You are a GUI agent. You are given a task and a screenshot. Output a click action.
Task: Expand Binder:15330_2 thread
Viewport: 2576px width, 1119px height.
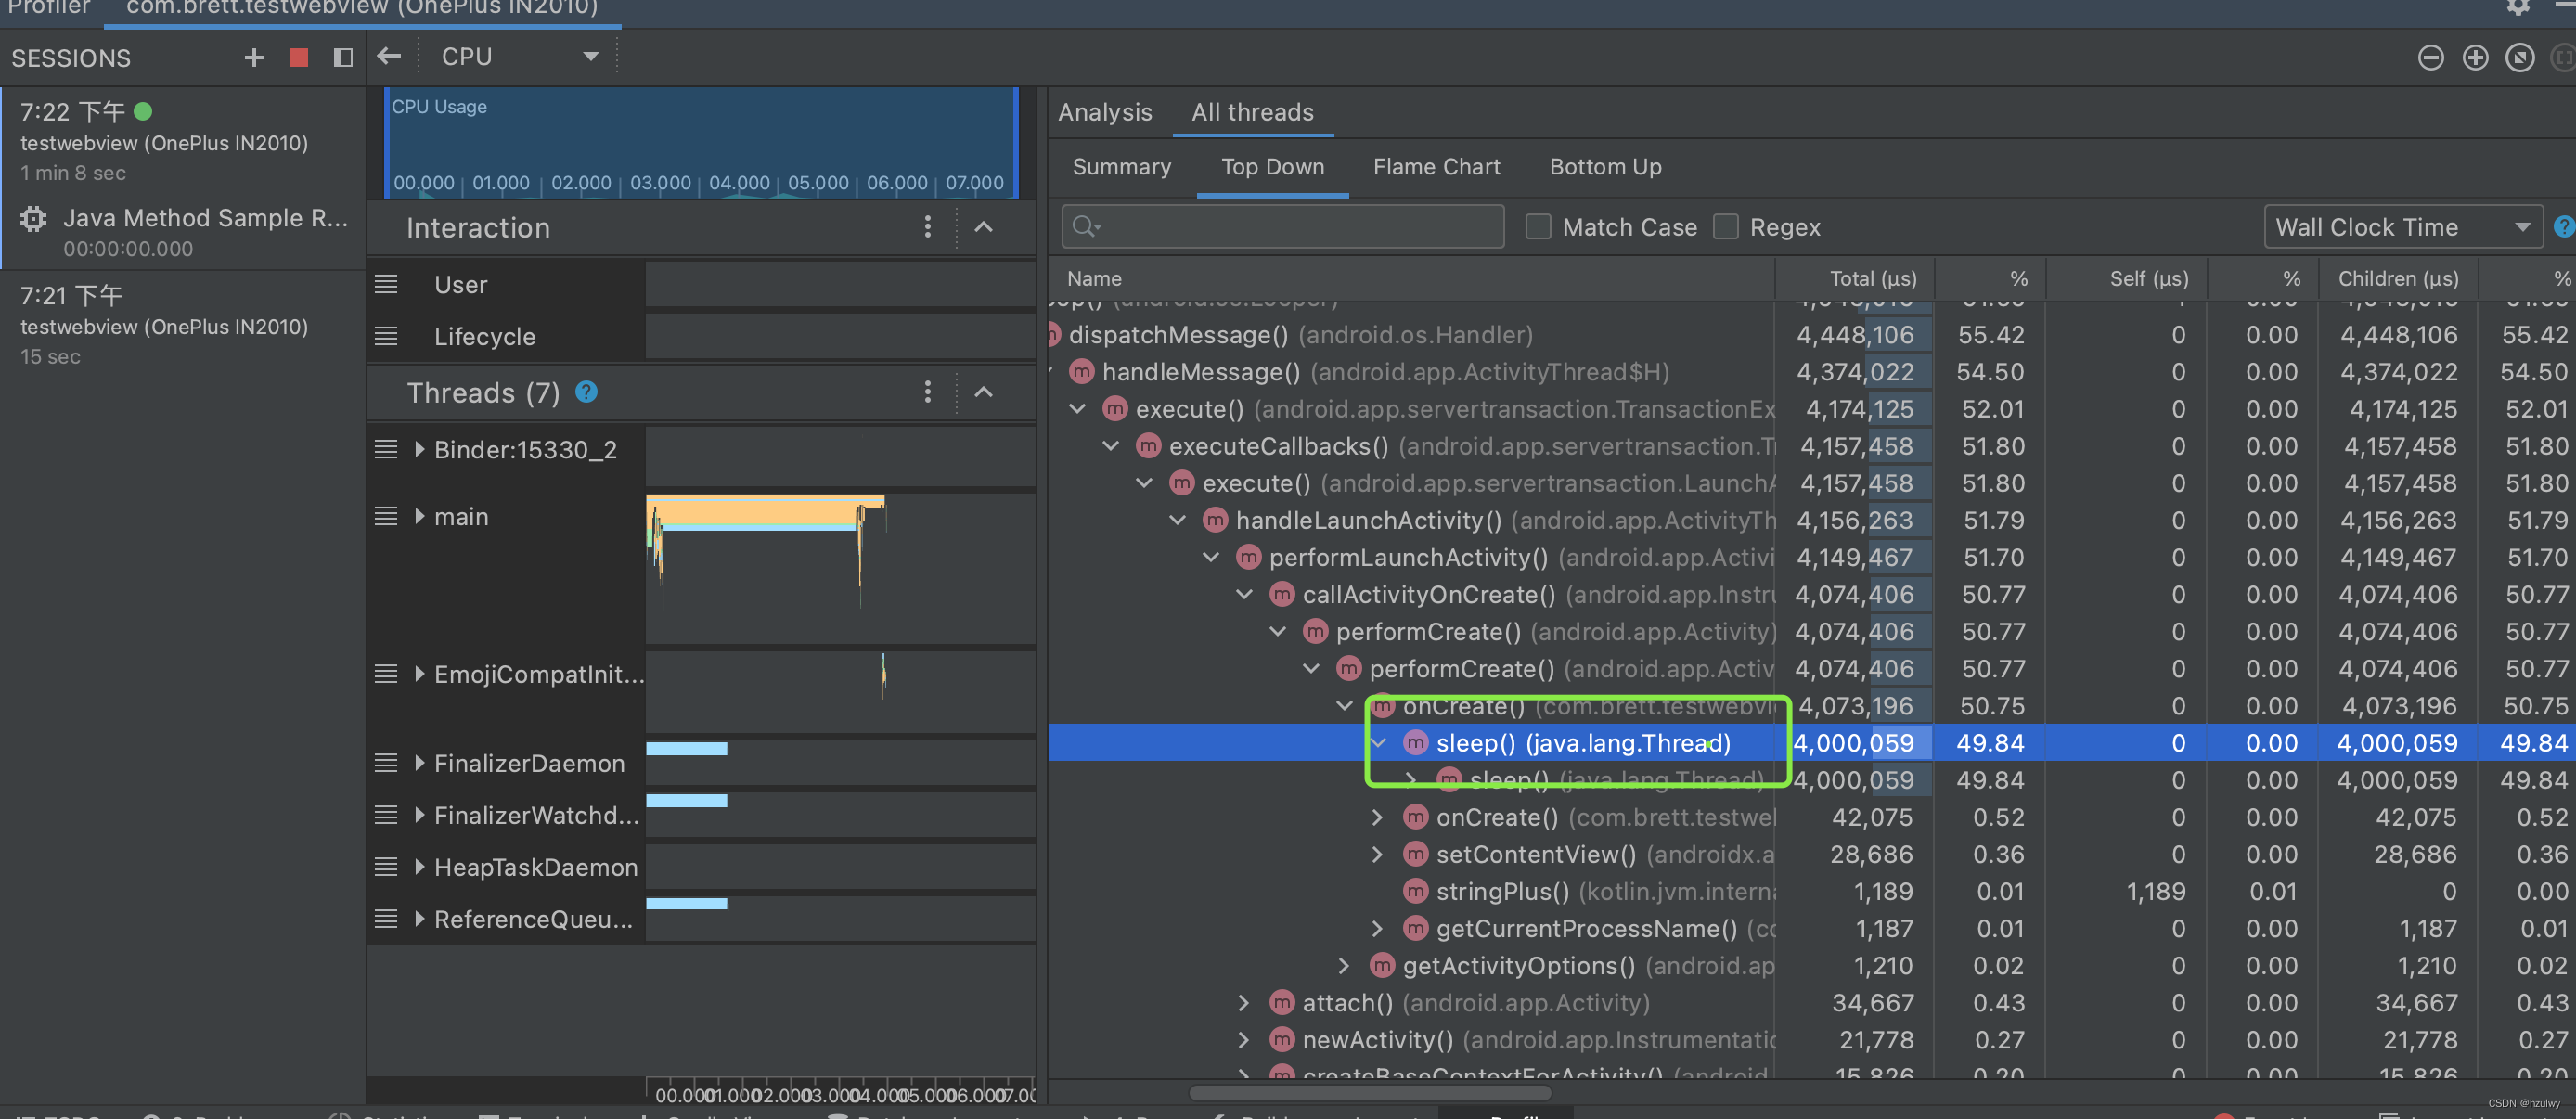tap(420, 450)
